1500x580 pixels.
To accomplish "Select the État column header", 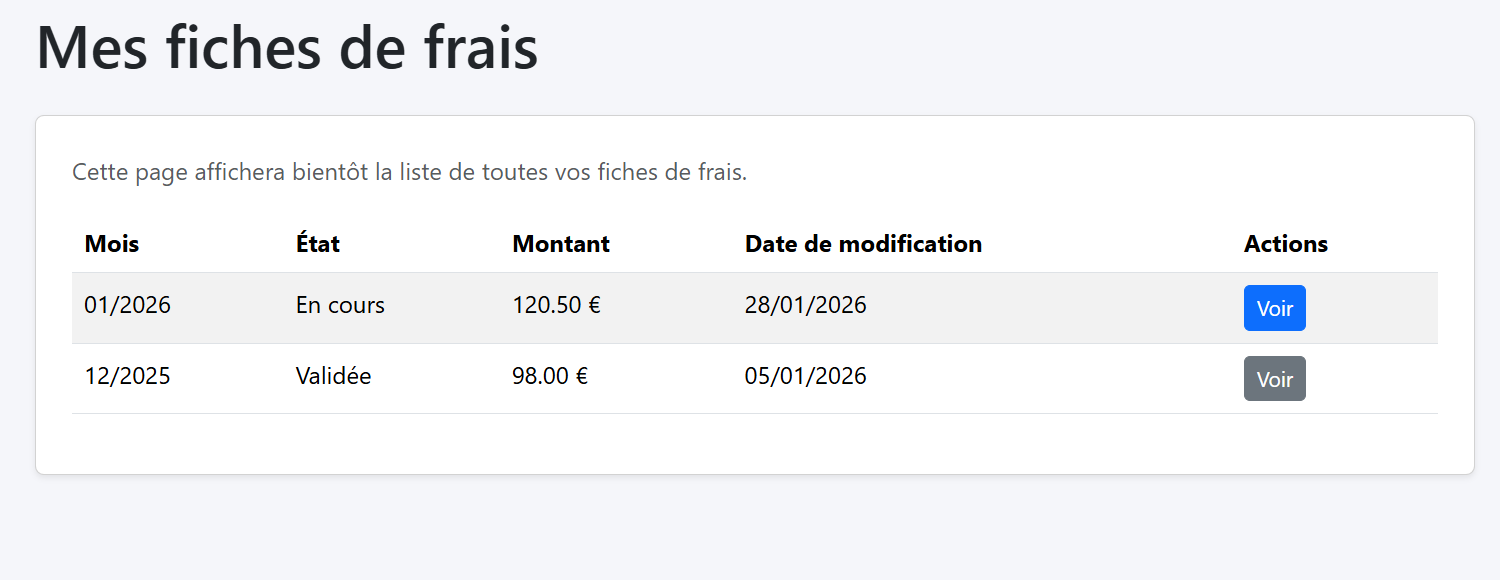I will click(316, 243).
